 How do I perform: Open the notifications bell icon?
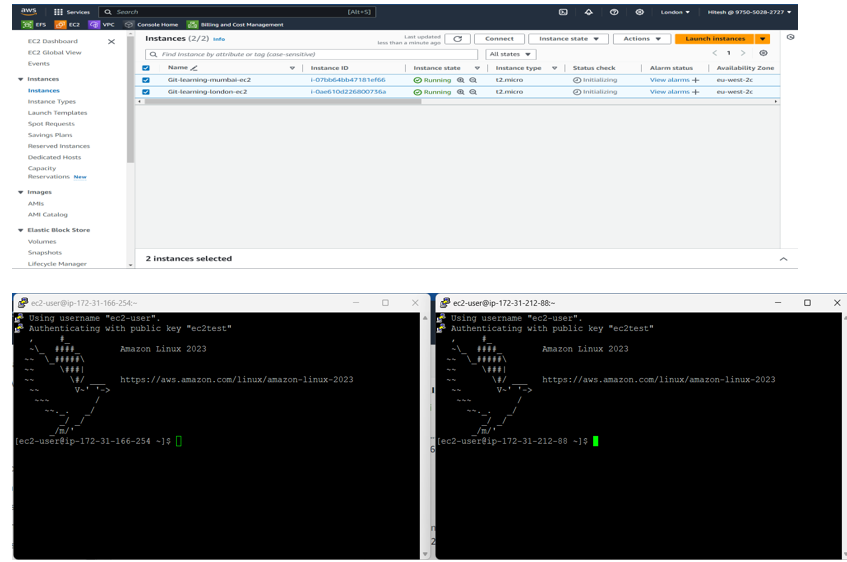click(x=588, y=12)
